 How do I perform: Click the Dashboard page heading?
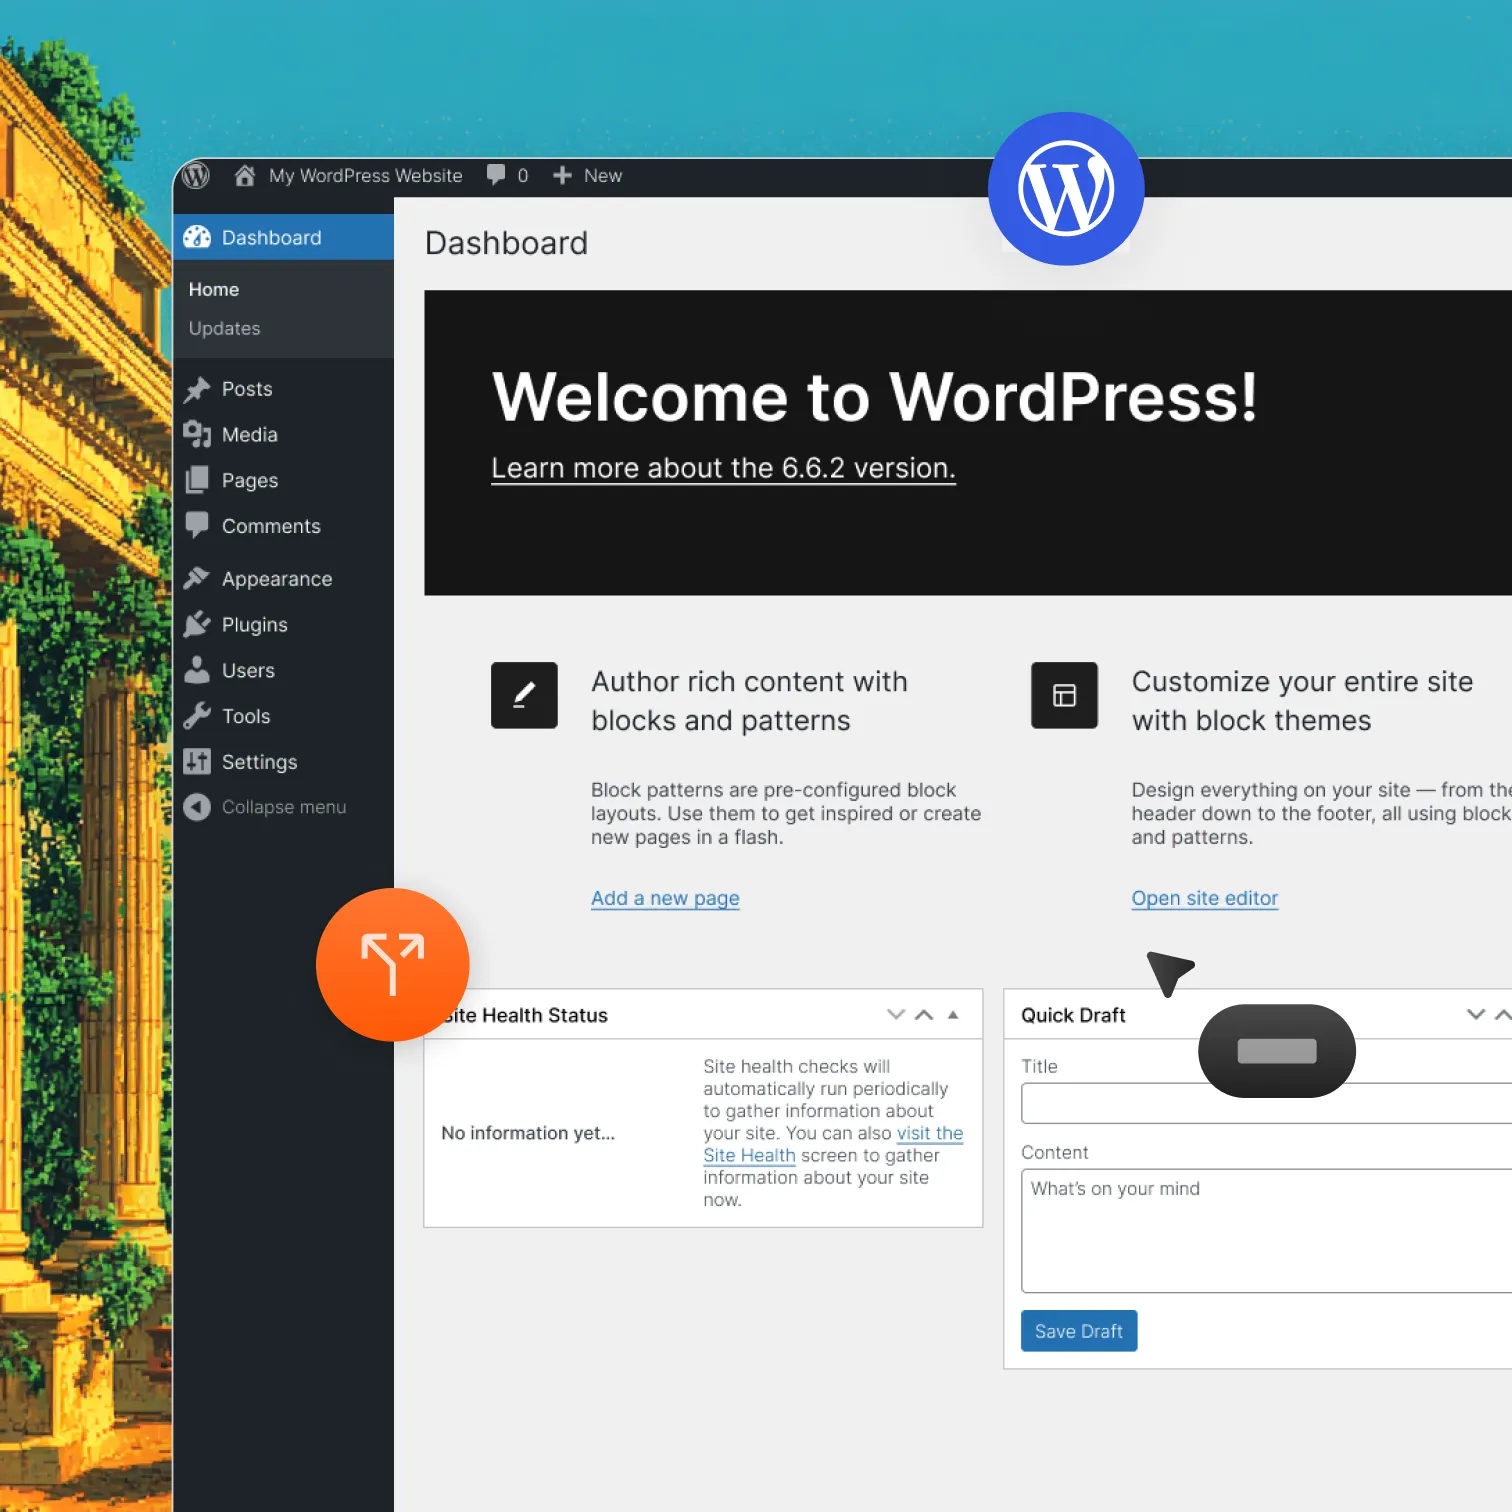506,243
